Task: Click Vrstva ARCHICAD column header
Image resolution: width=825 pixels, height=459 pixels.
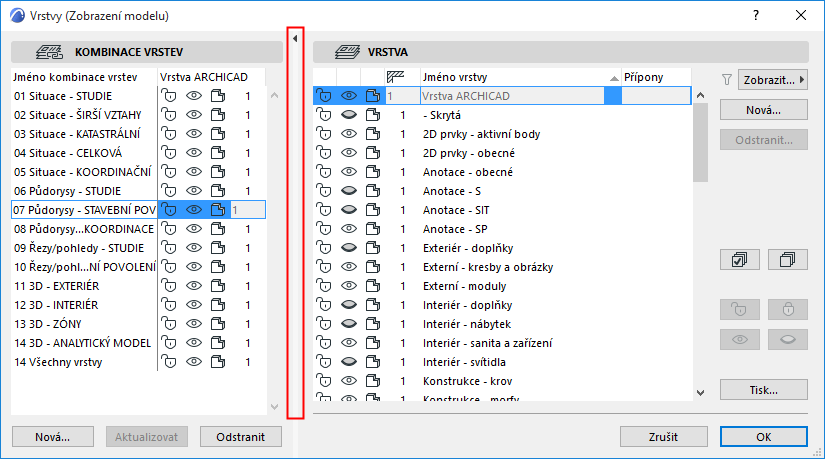Action: click(x=211, y=77)
